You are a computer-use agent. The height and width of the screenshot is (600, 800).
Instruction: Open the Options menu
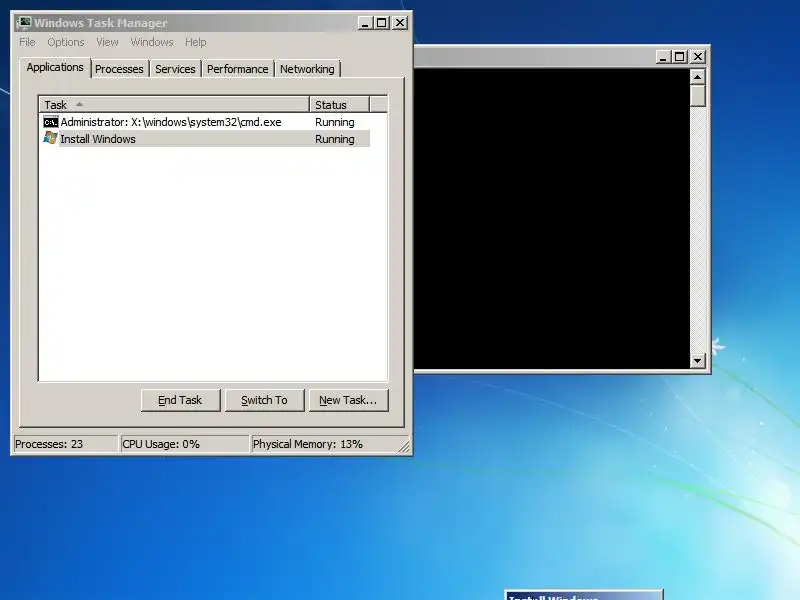coord(66,42)
